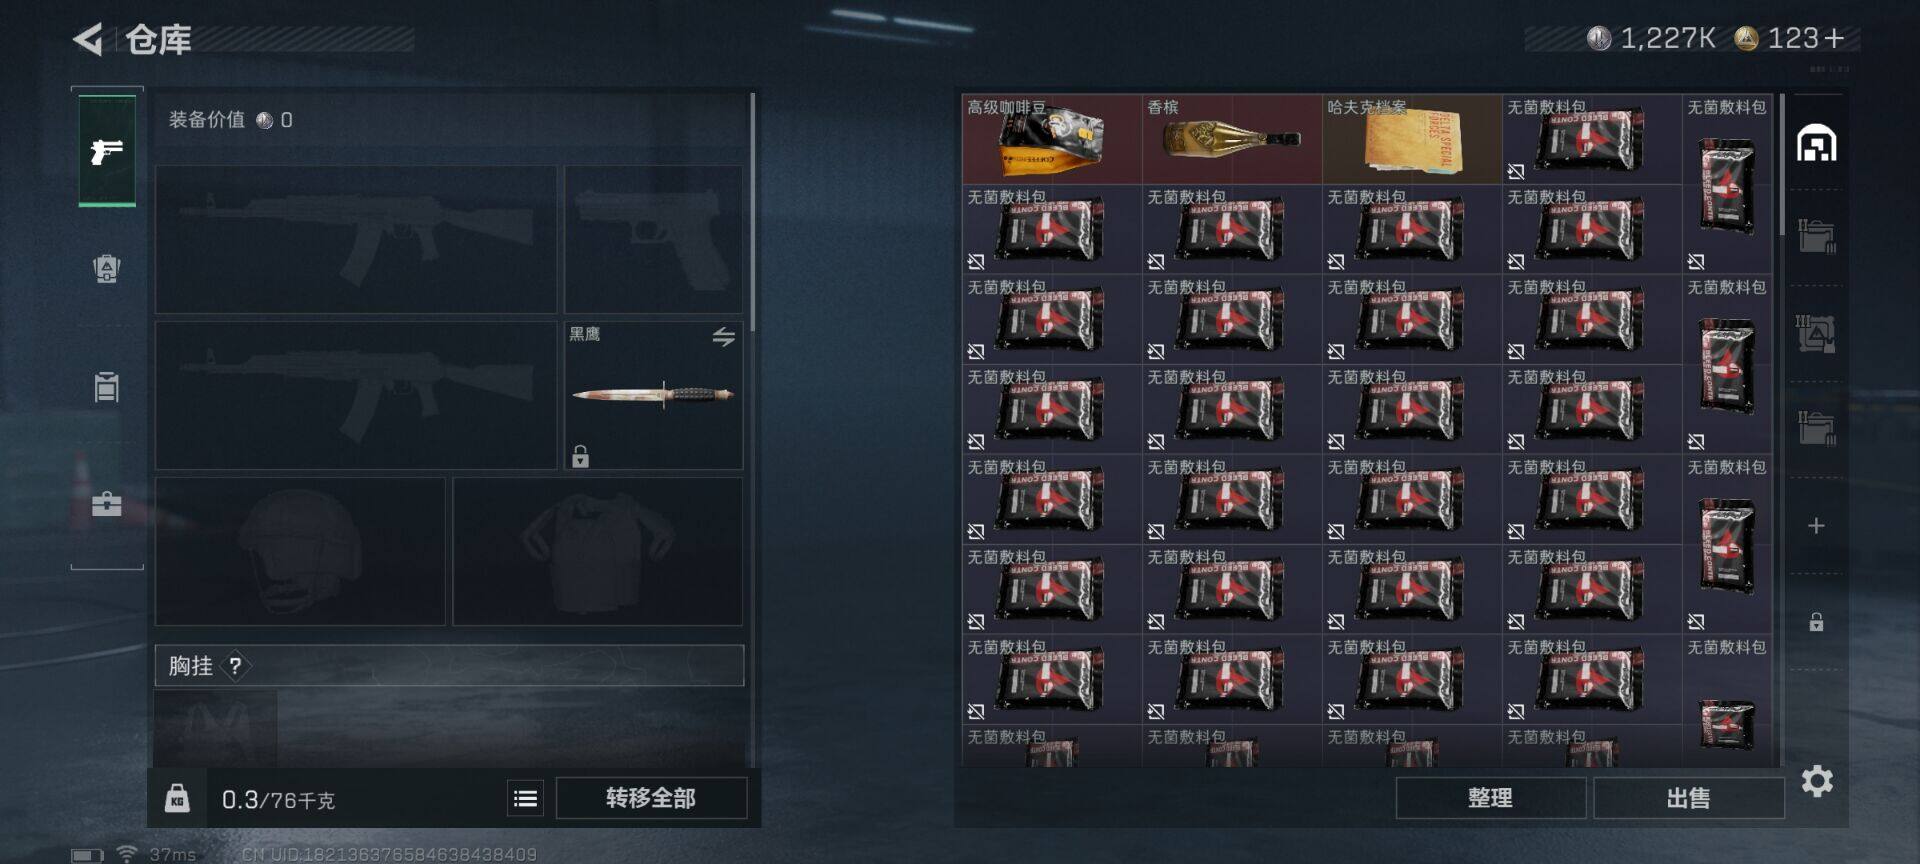The image size is (1920, 864).
Task: Toggle the lock on the 黑鹰 knife
Action: point(580,456)
